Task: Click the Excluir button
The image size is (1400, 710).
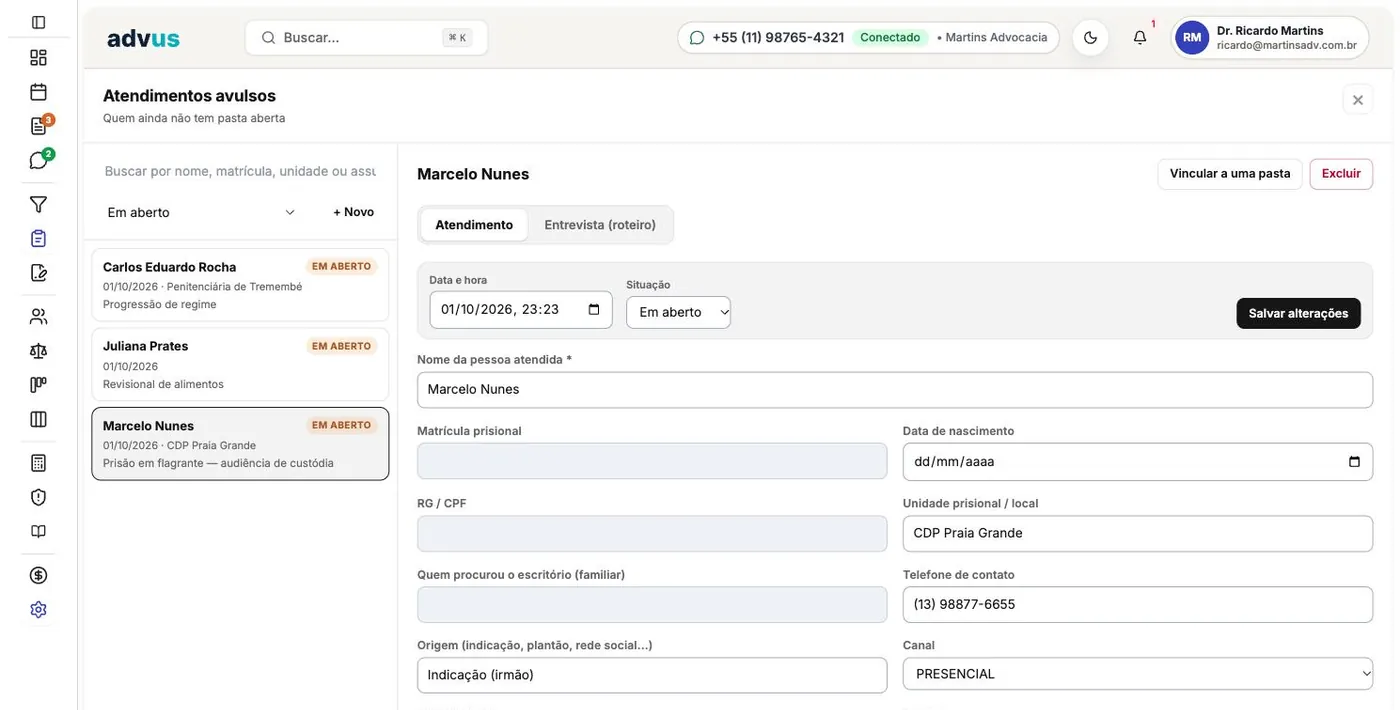Action: click(1341, 174)
